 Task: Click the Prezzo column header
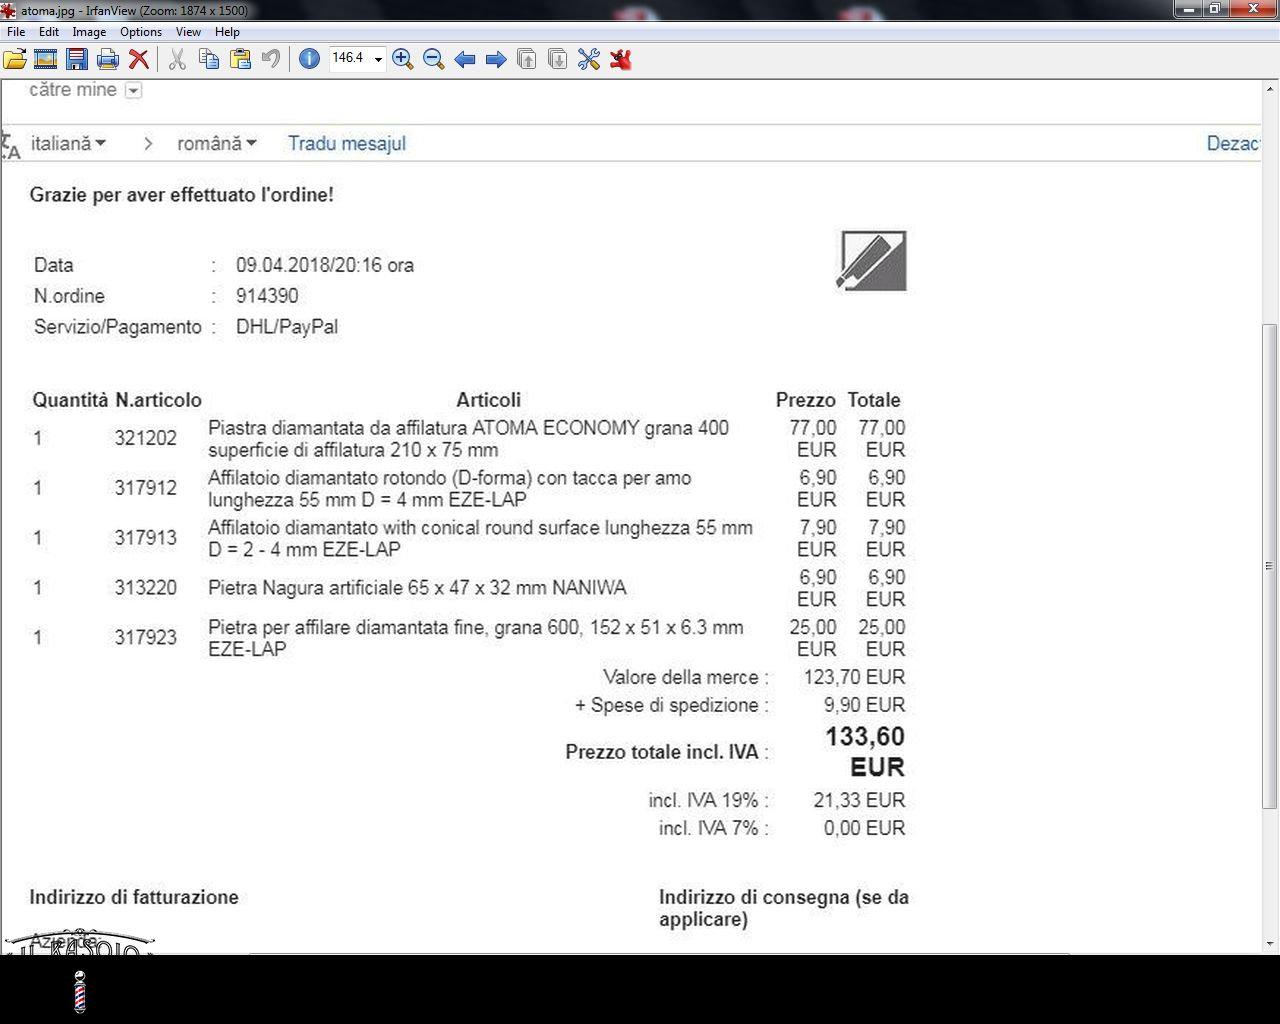[x=806, y=400]
